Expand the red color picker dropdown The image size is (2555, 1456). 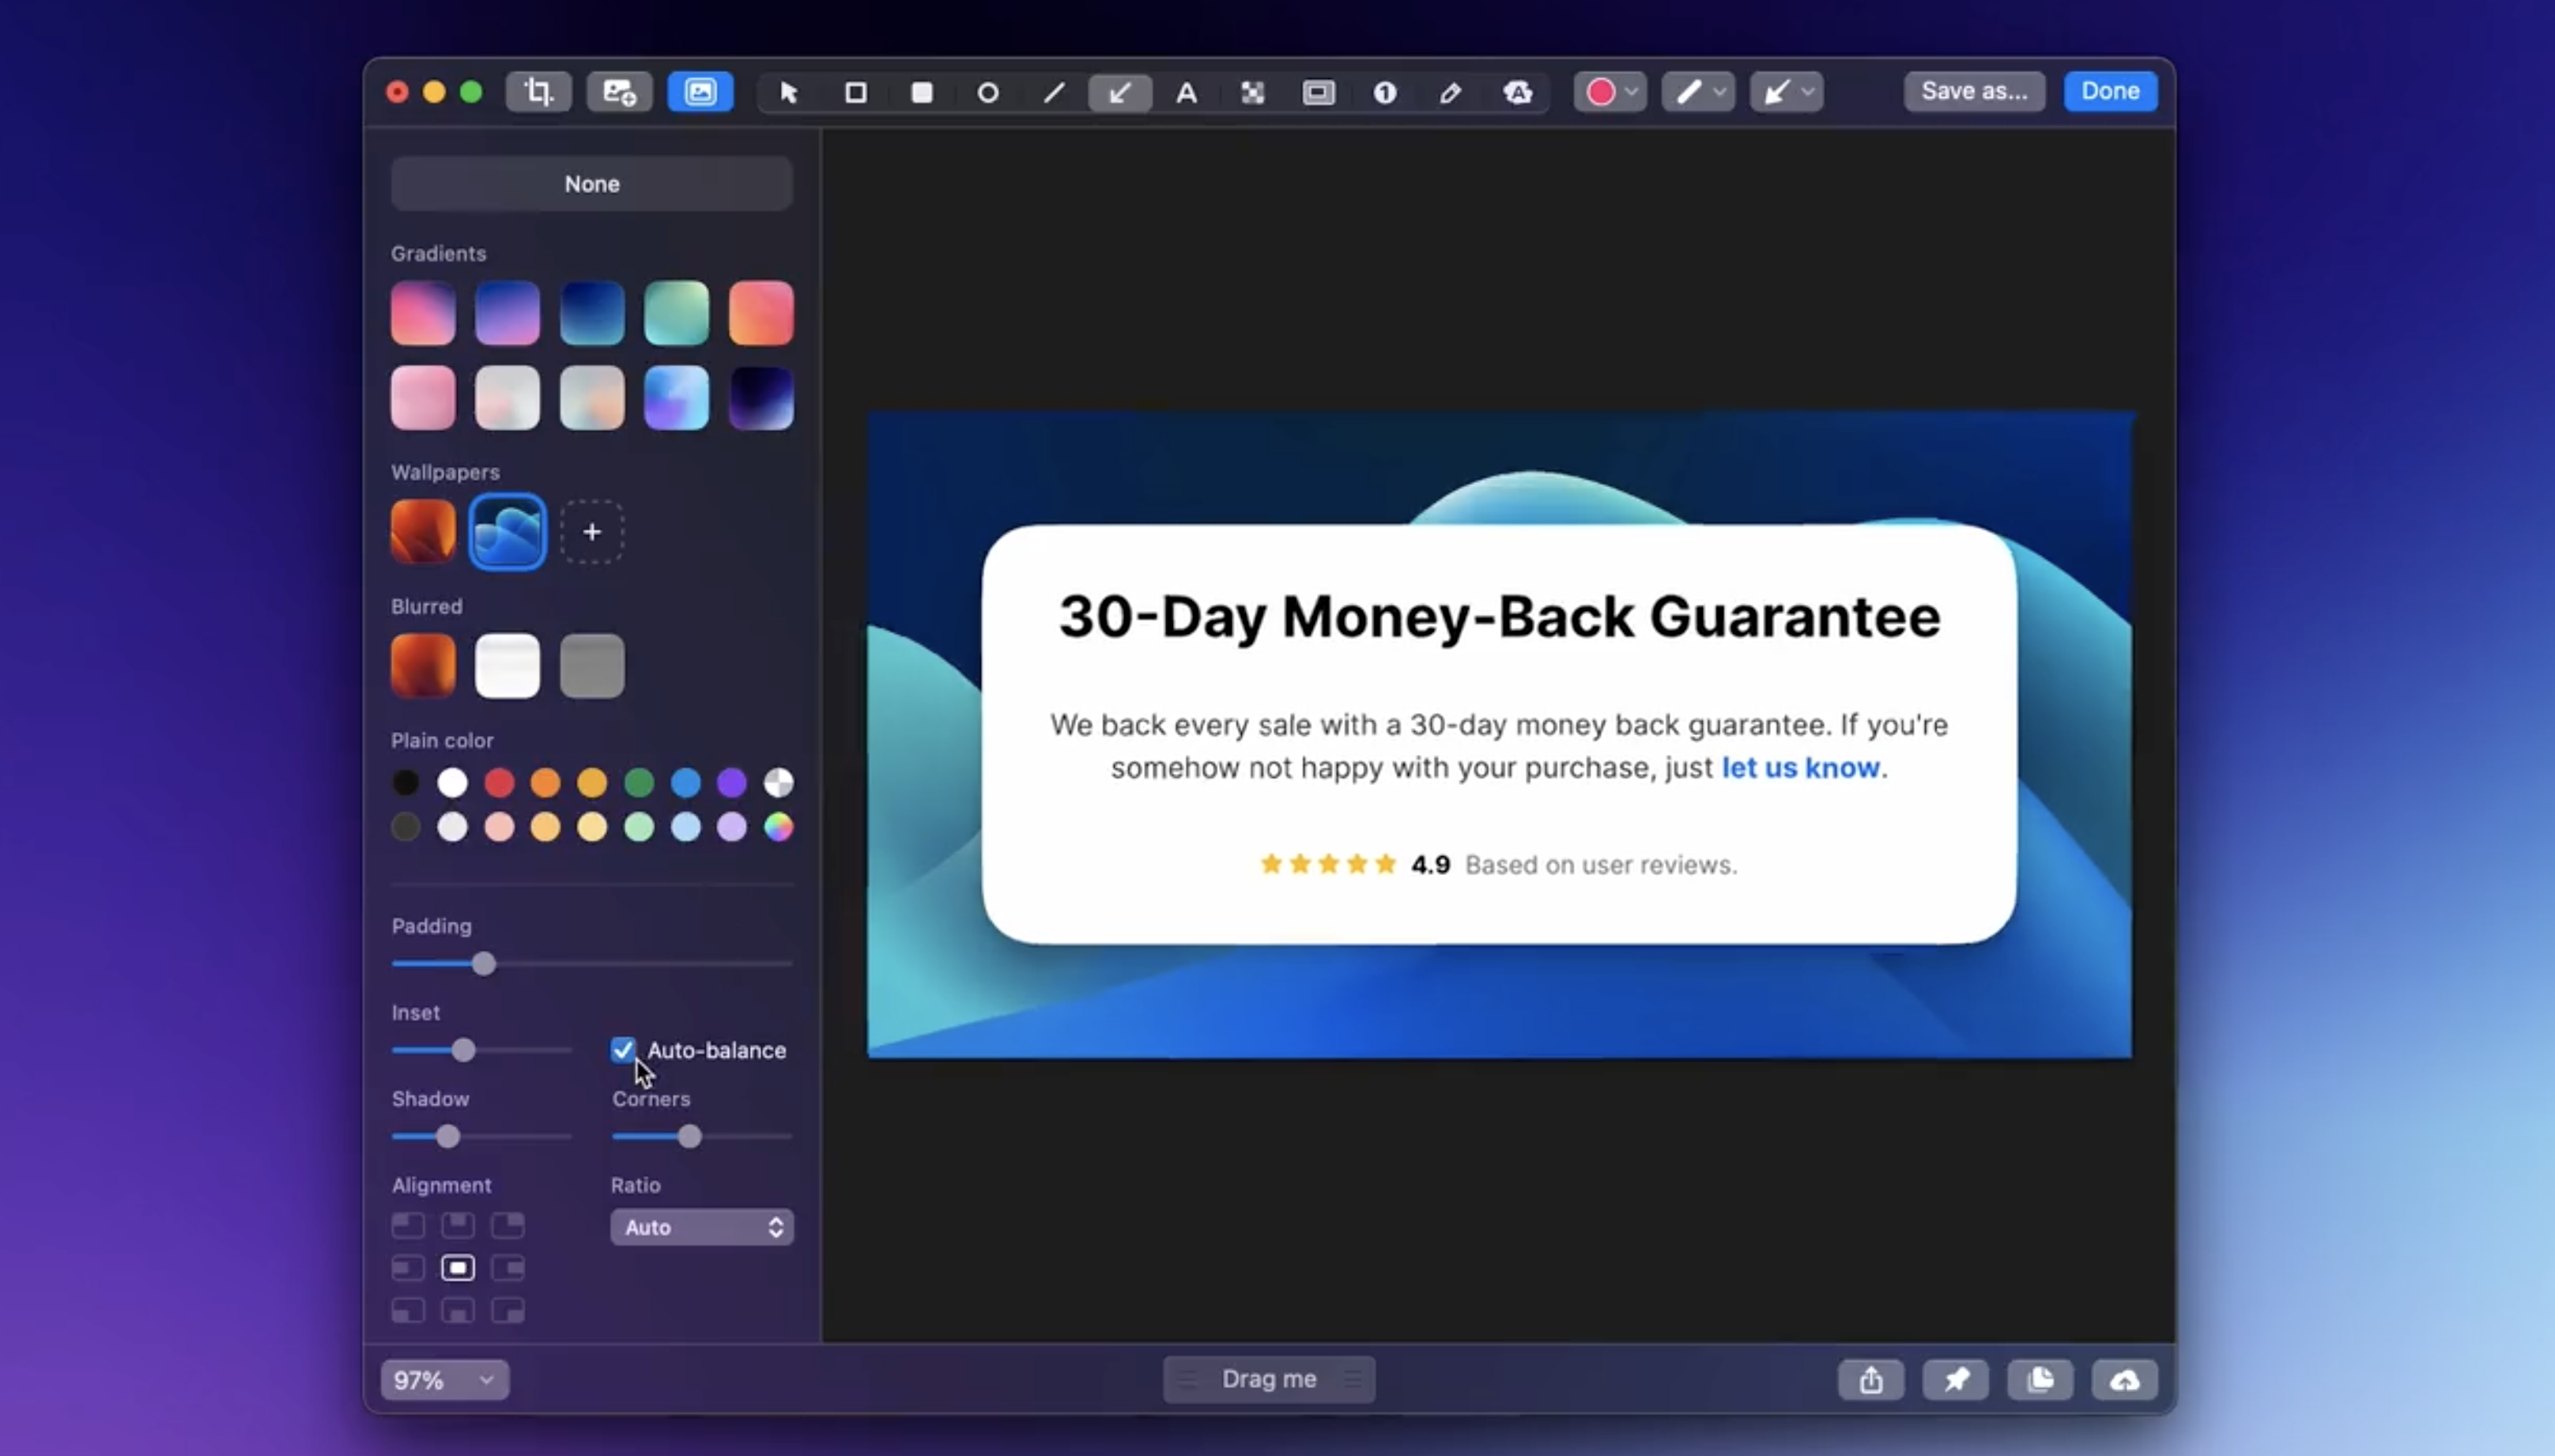[1609, 92]
